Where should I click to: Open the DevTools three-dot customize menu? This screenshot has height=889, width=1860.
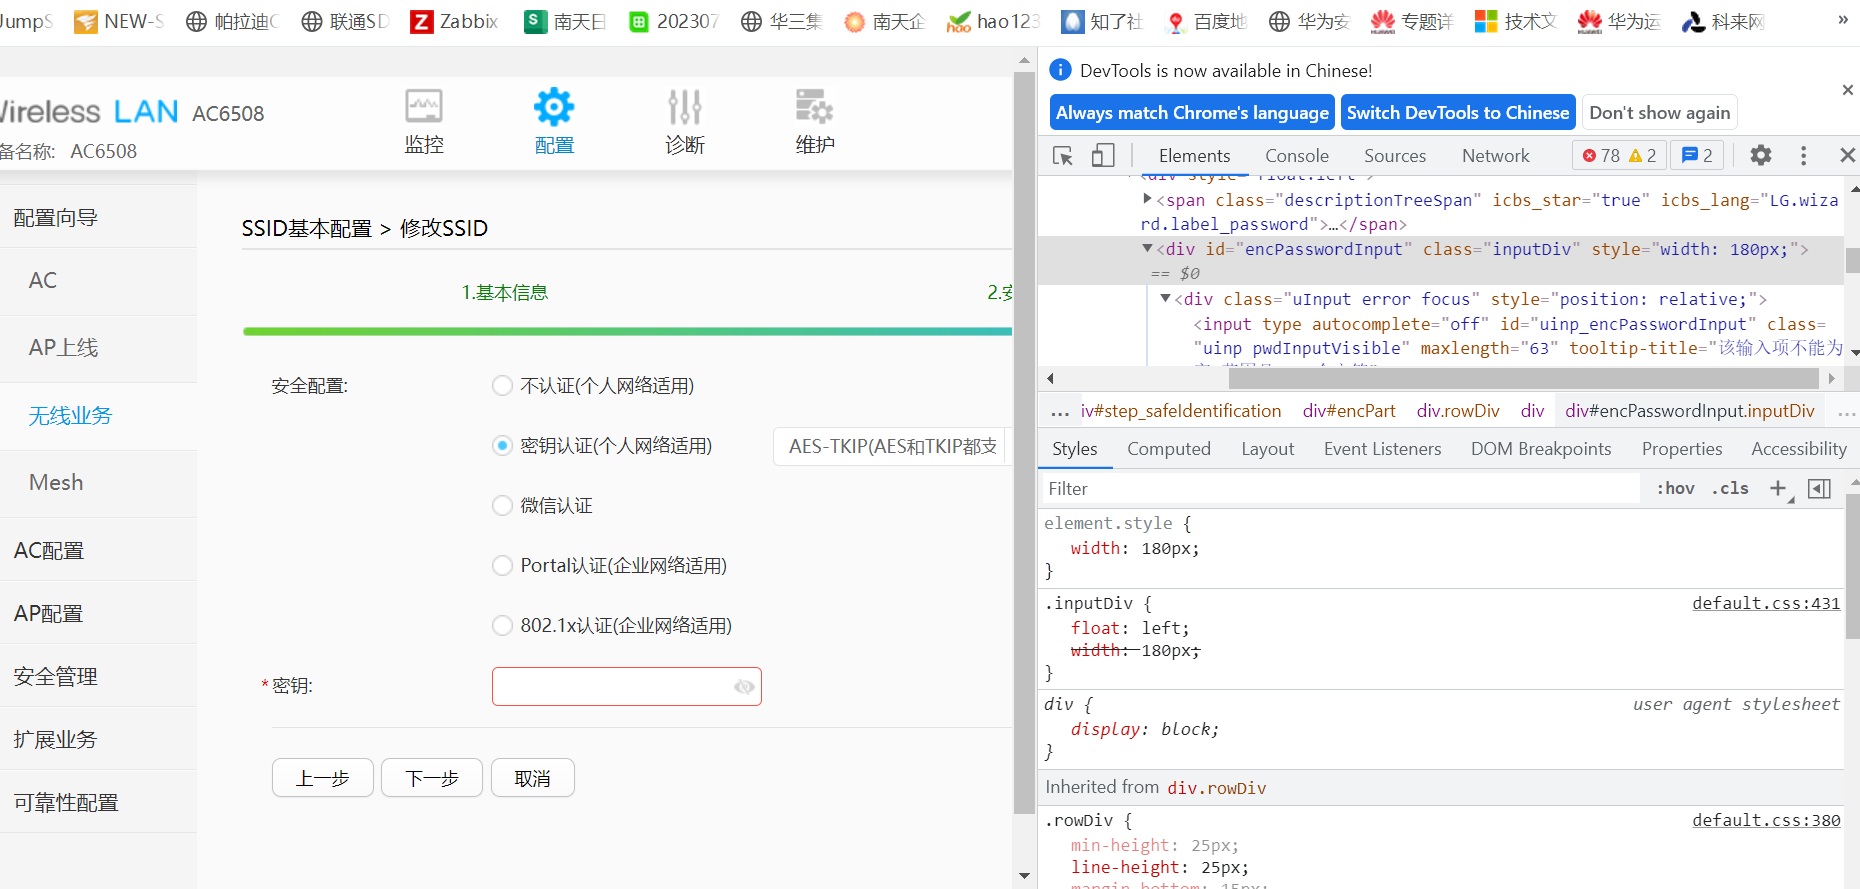point(1804,155)
